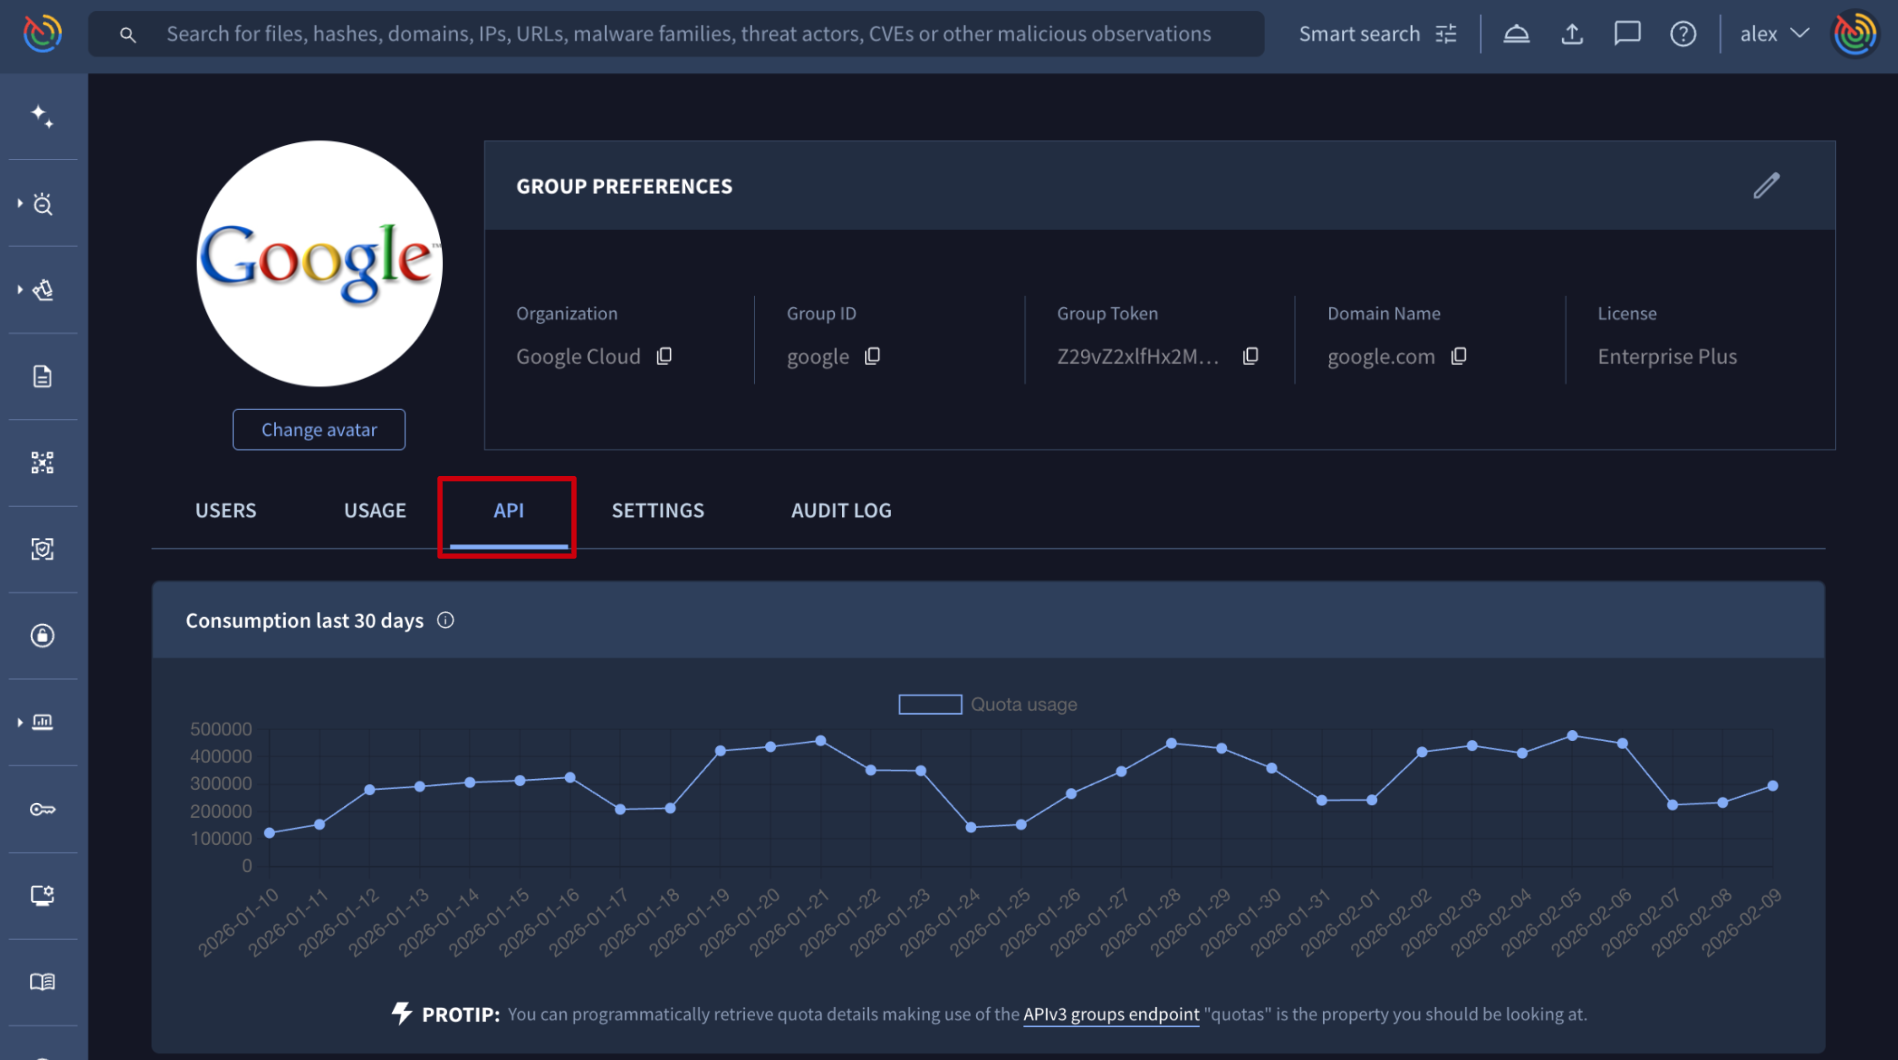The width and height of the screenshot is (1898, 1060).
Task: Toggle the Quota usage legend entry
Action: coord(987,704)
